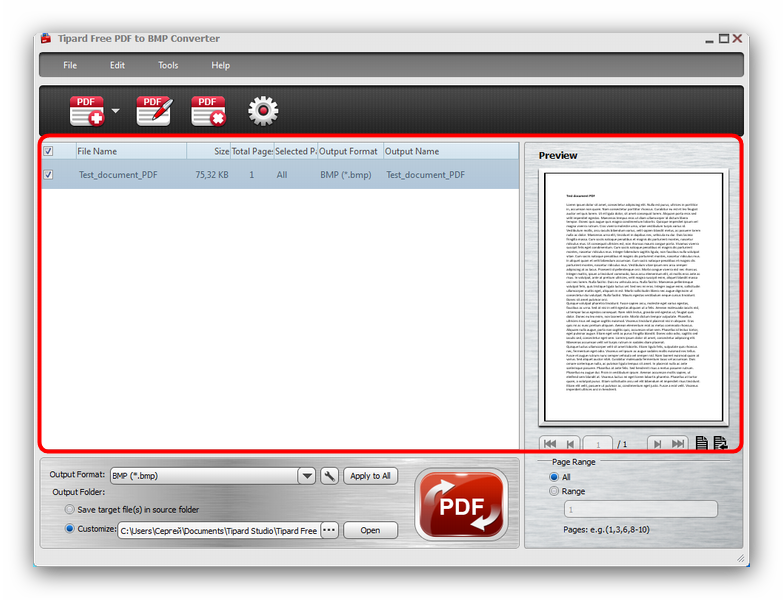The image size is (783, 600).
Task: Click the 75,32 KB size cell
Action: pyautogui.click(x=212, y=175)
